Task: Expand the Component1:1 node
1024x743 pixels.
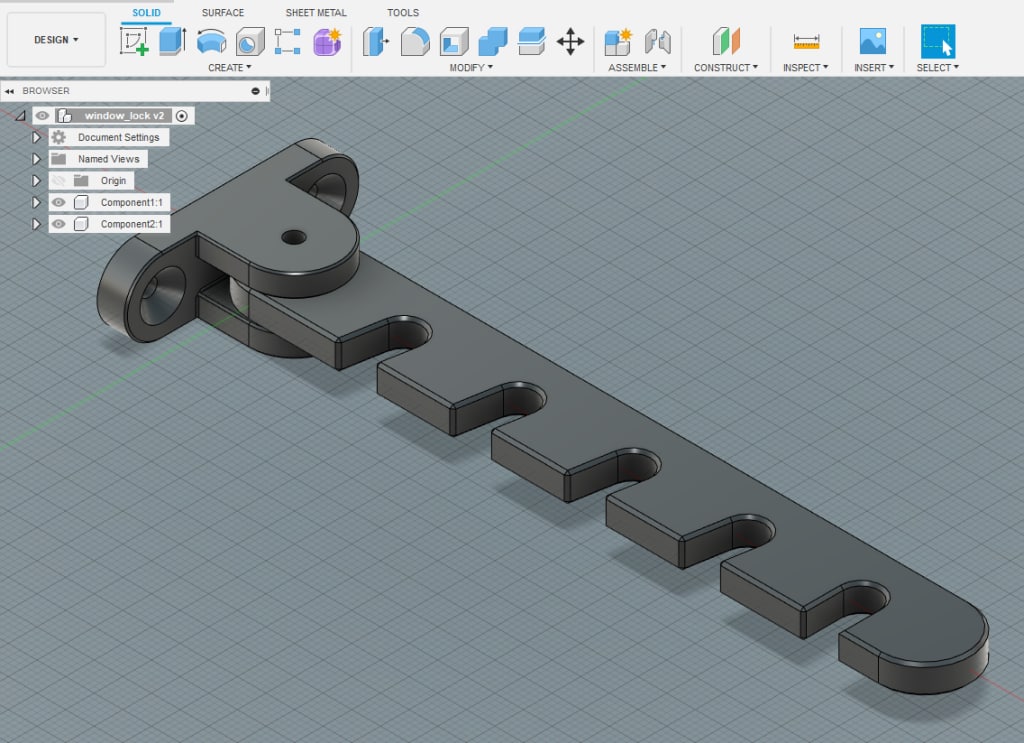Action: tap(37, 202)
